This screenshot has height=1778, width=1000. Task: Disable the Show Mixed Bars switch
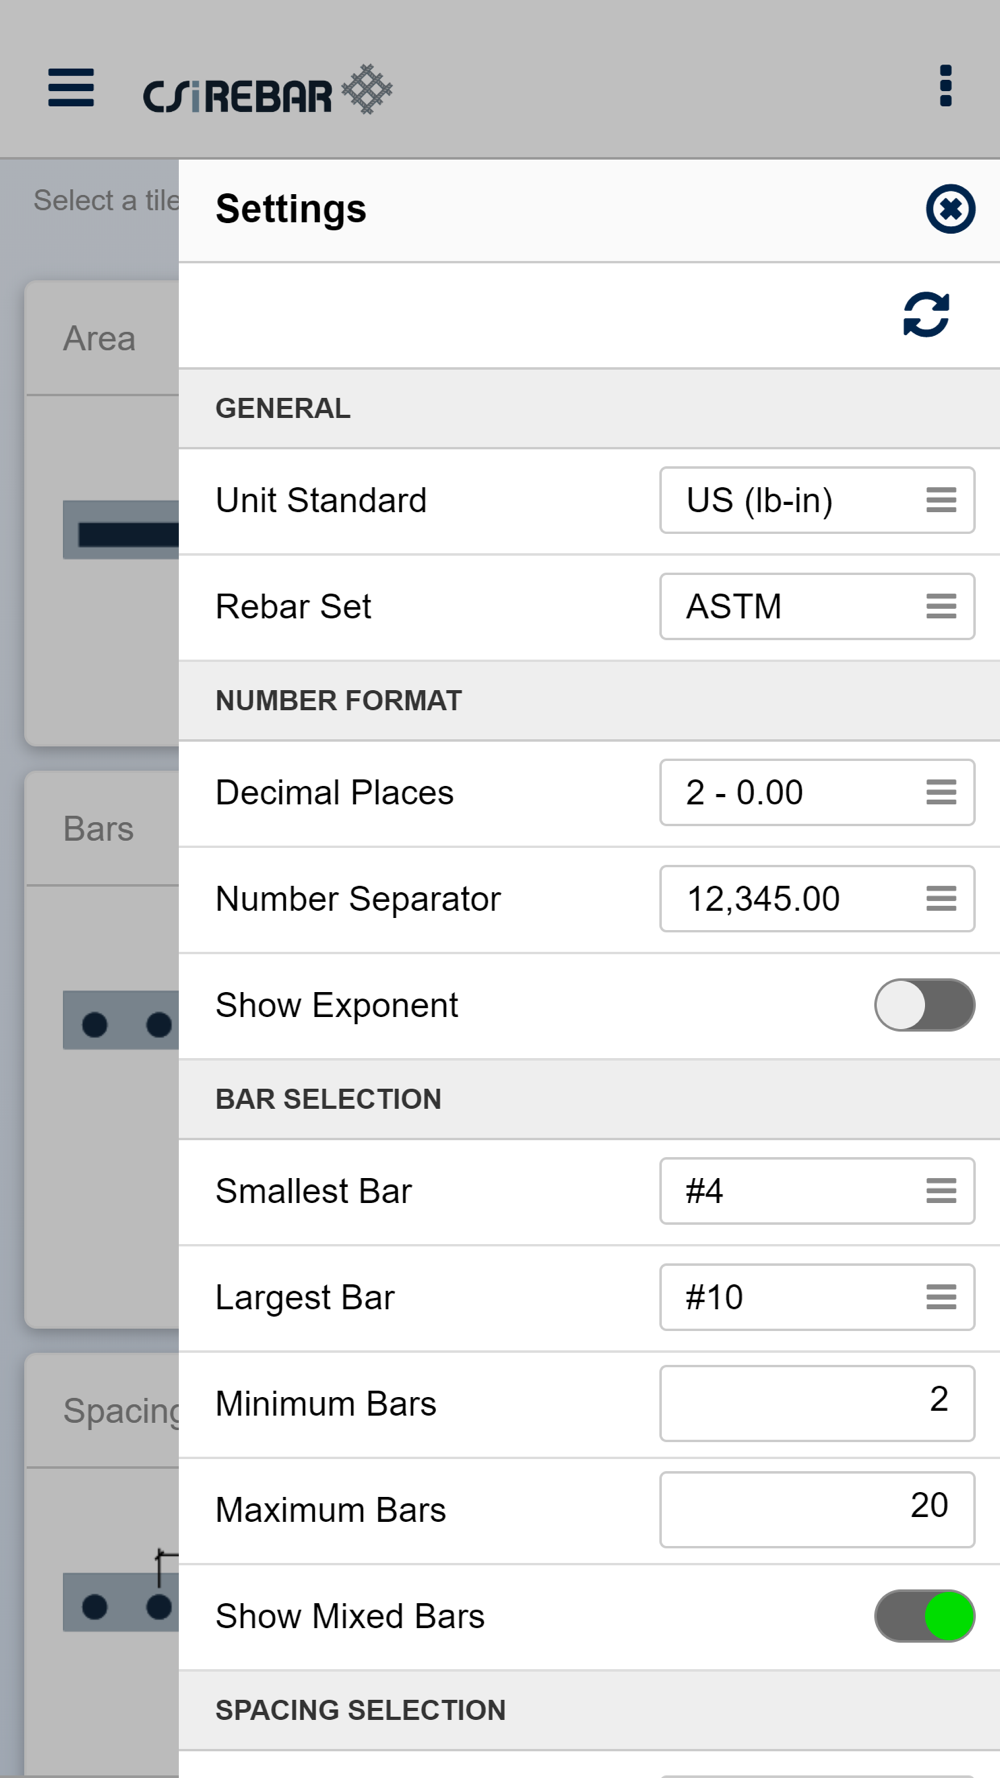click(x=924, y=1616)
